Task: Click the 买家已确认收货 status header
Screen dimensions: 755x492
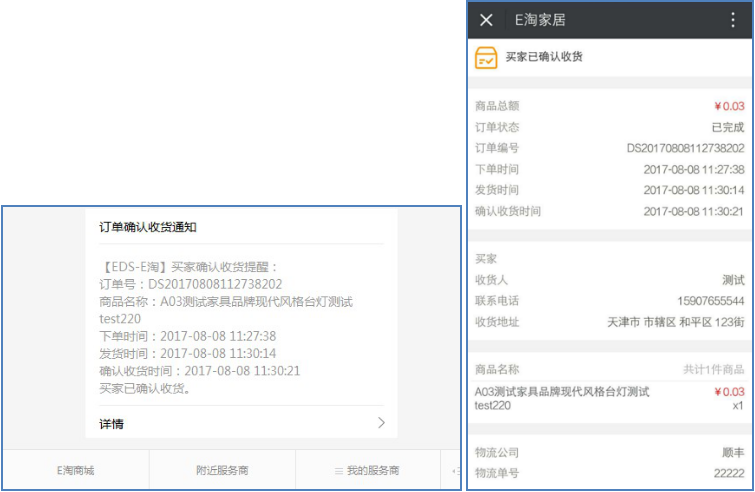Action: coord(544,57)
